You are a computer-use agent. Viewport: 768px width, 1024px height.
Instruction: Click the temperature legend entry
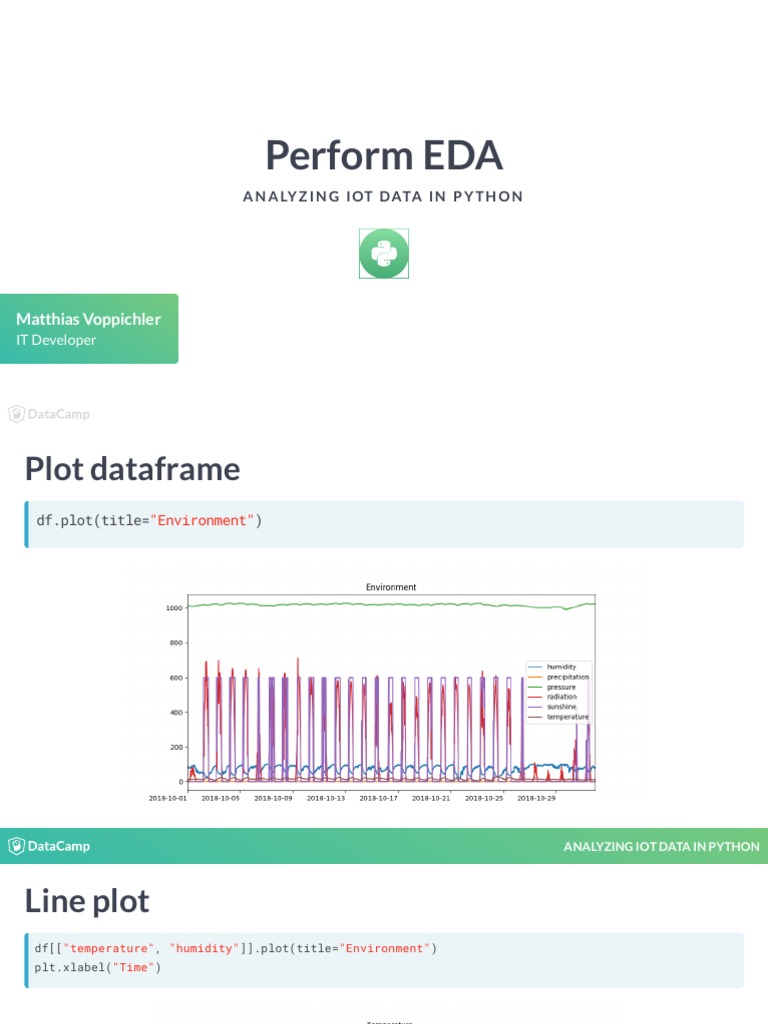click(567, 717)
